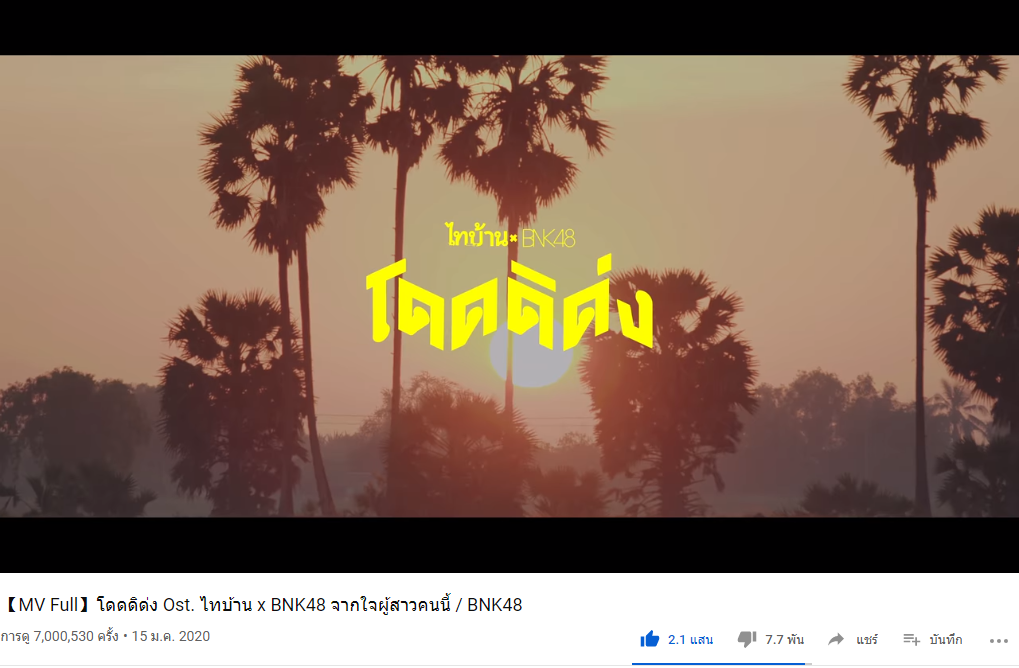Click the share arrow icon

[836, 639]
